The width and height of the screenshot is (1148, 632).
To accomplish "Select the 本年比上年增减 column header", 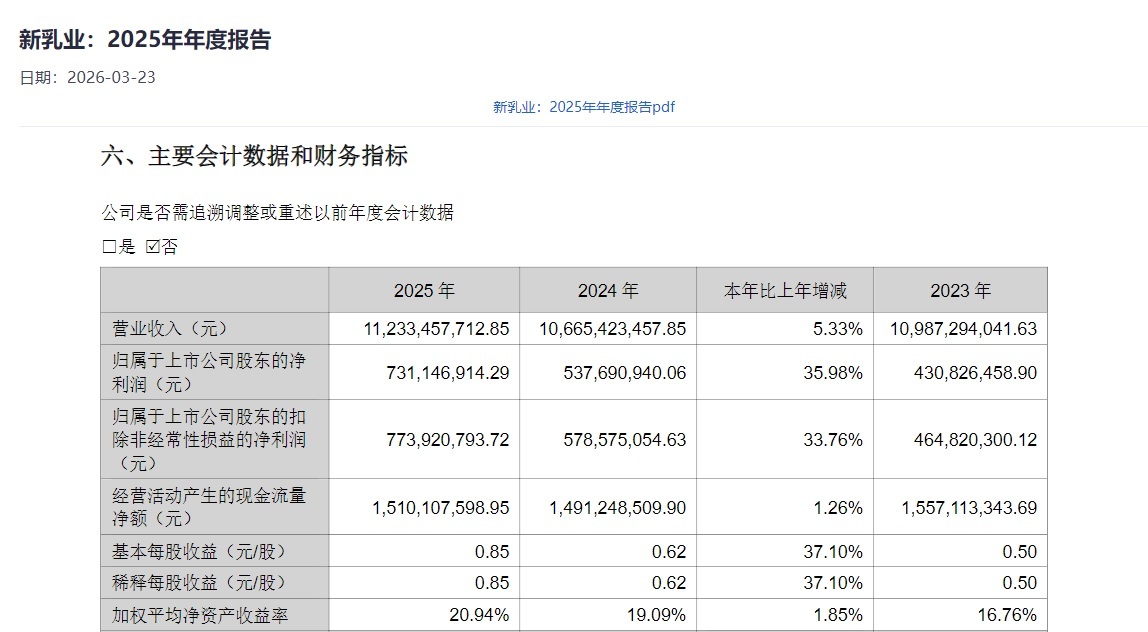I will click(785, 291).
